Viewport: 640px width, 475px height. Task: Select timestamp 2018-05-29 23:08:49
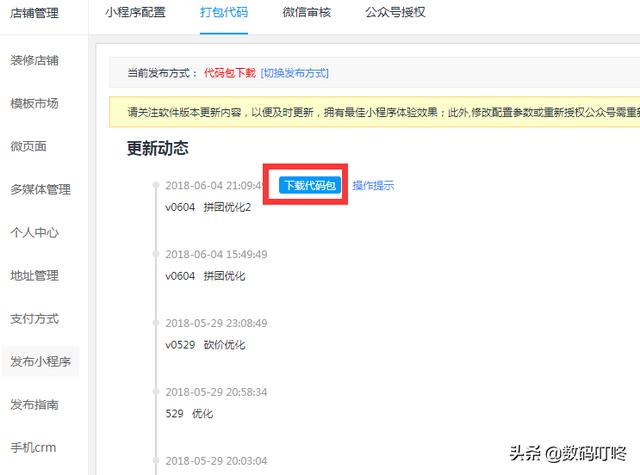(216, 323)
